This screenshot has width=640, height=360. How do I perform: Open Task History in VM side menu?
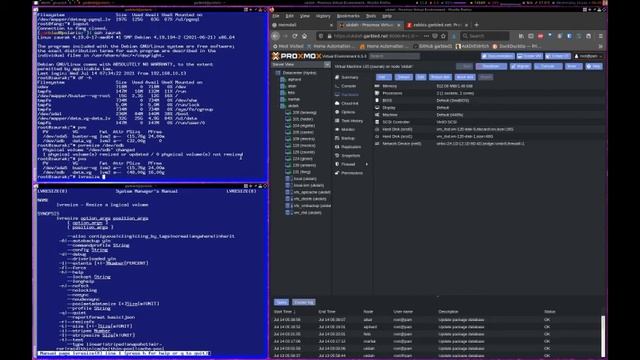[x=349, y=121]
